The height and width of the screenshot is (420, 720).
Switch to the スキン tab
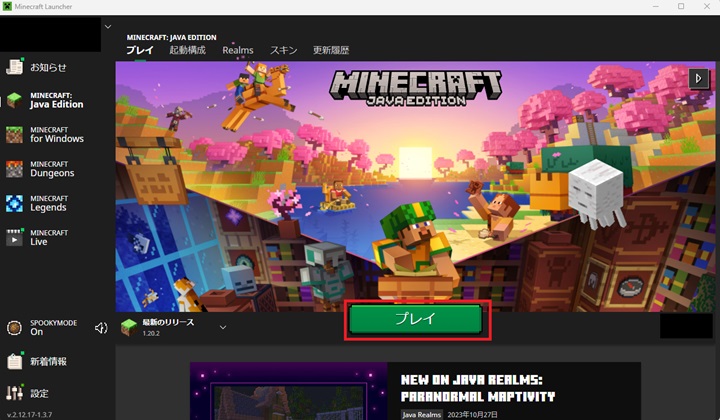[x=283, y=50]
